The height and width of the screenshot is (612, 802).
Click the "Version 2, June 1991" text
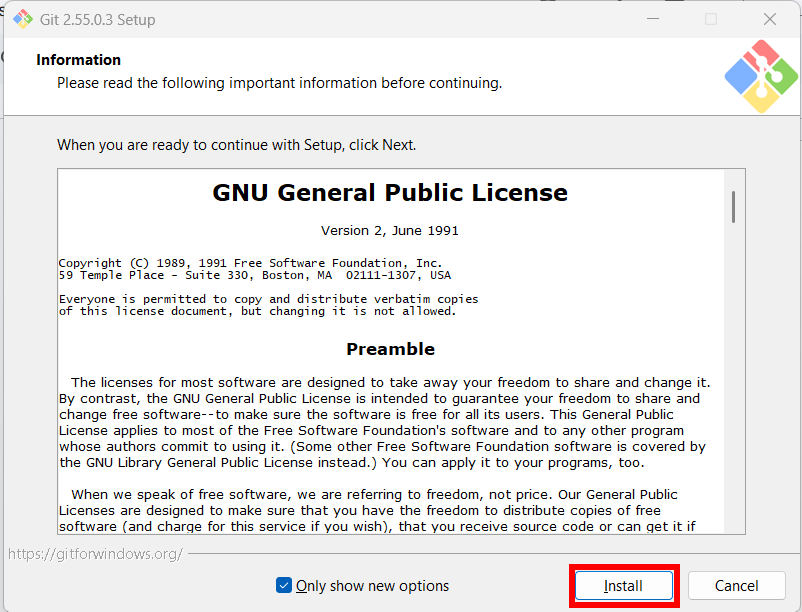390,231
